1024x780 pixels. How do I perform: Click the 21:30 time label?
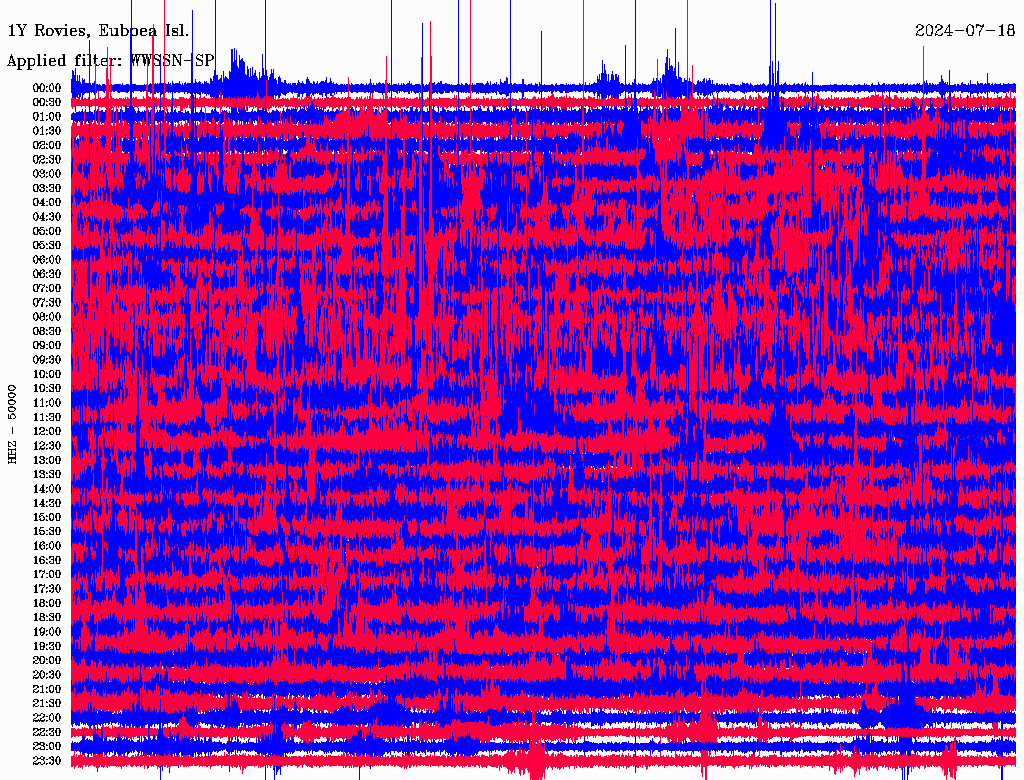point(47,704)
